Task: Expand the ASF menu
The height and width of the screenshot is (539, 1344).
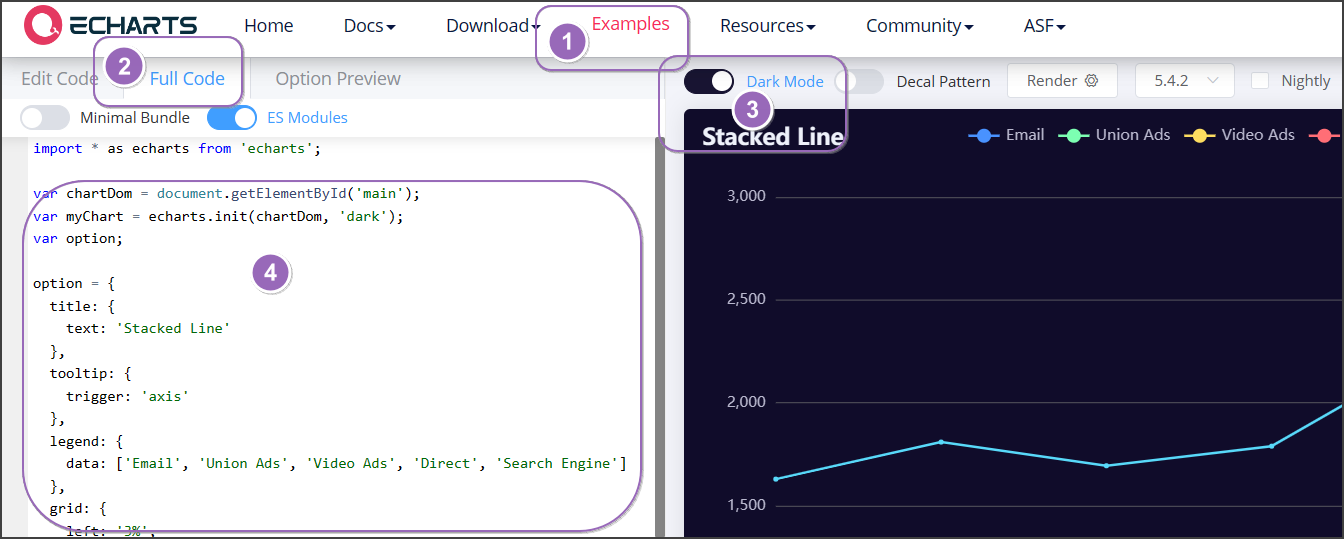Action: coord(1044,26)
